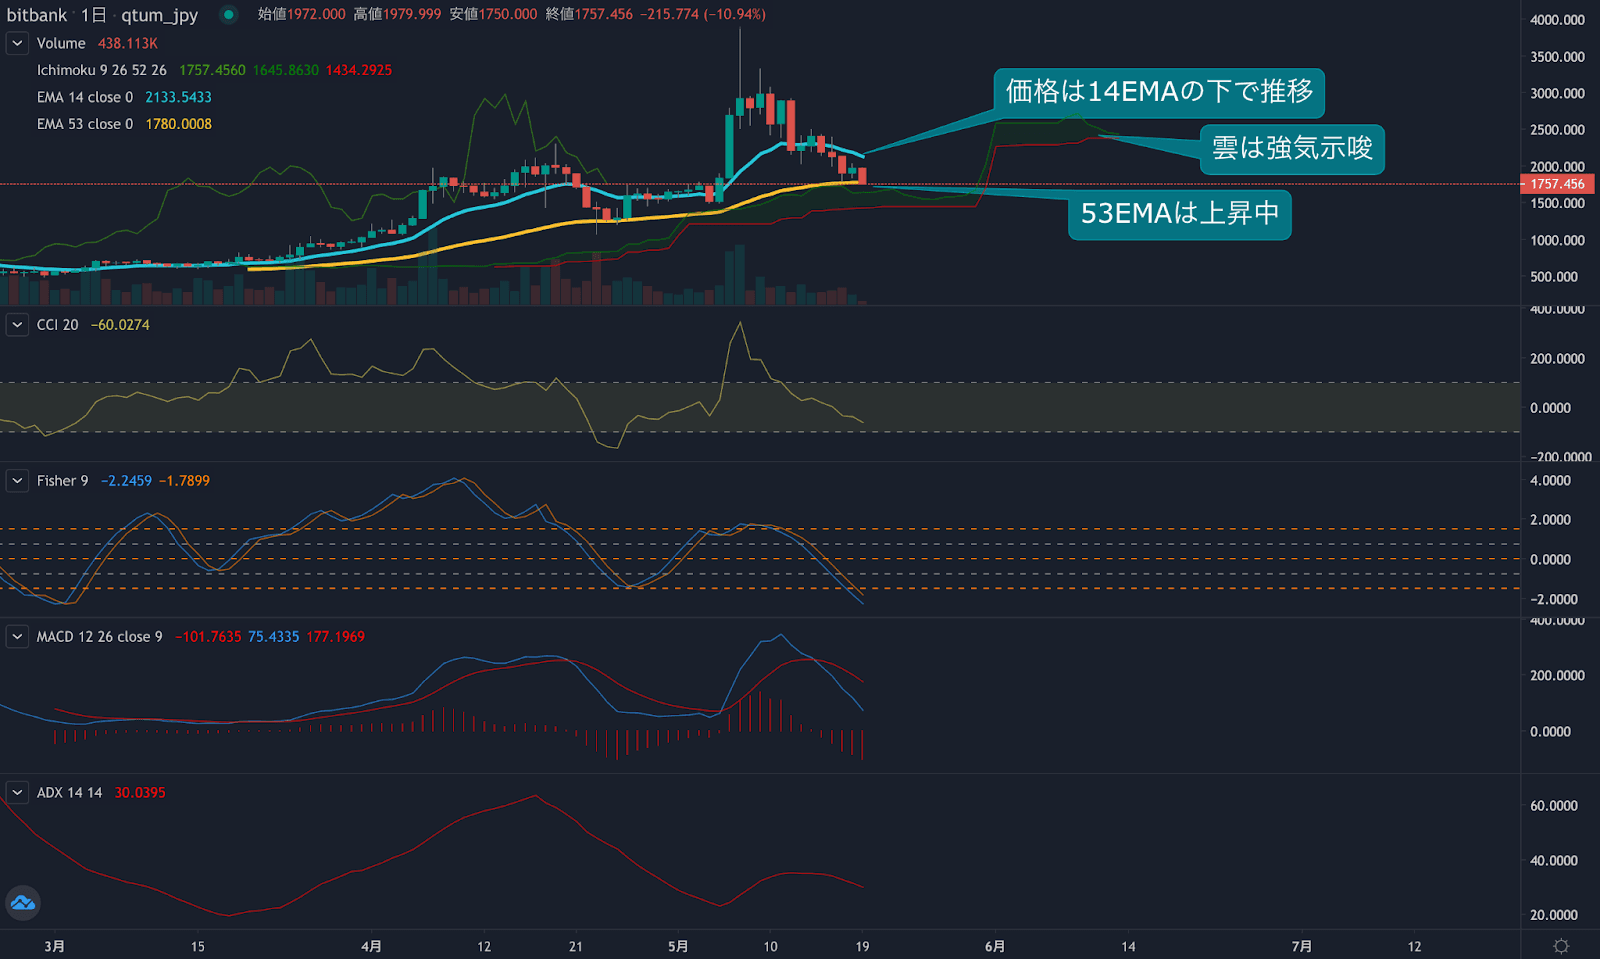Click the TradingView cloud logo icon
The width and height of the screenshot is (1600, 959).
[23, 903]
